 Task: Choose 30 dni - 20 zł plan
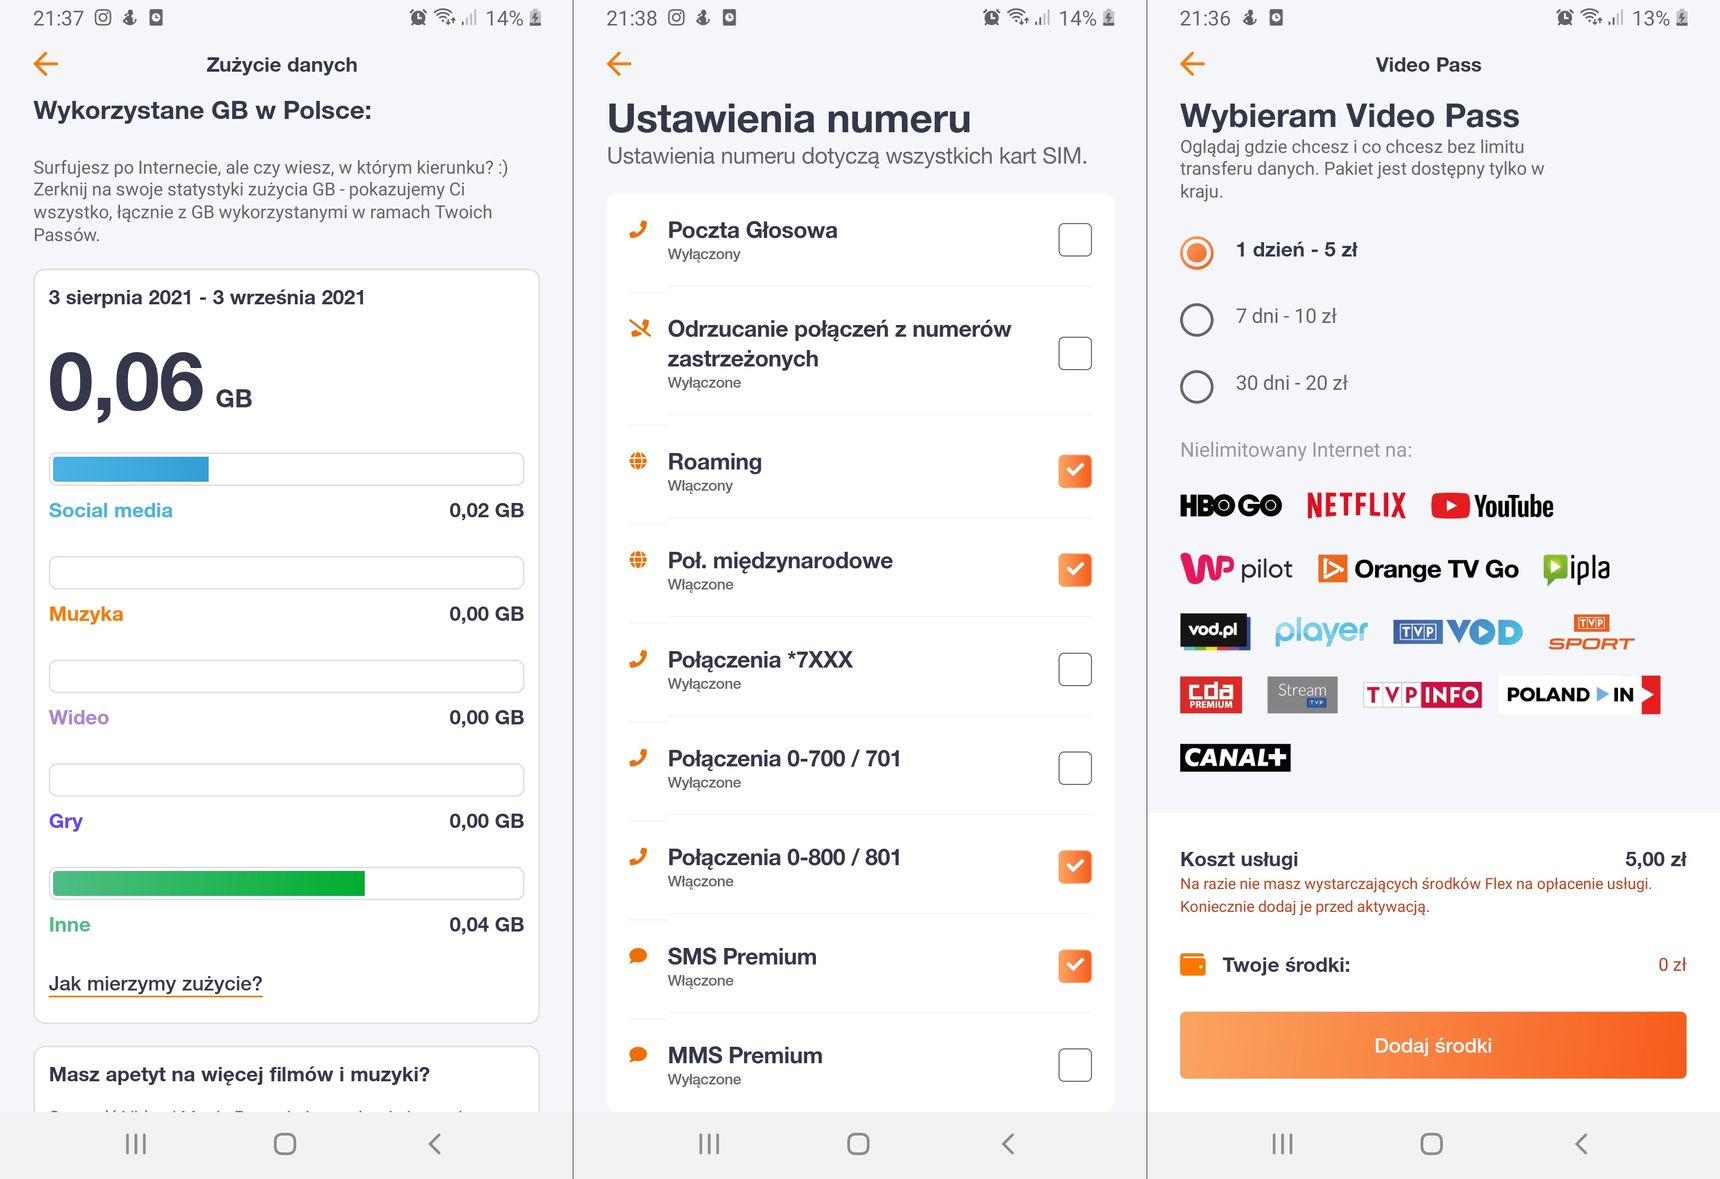[x=1197, y=386]
